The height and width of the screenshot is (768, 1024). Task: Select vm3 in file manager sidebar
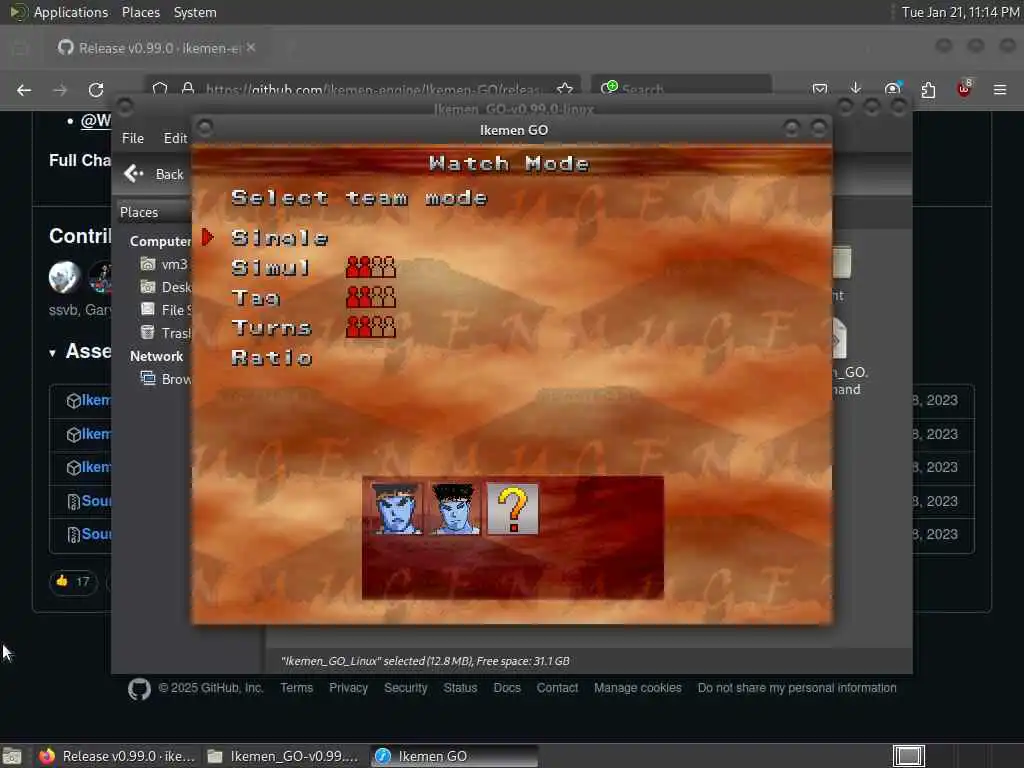point(165,264)
